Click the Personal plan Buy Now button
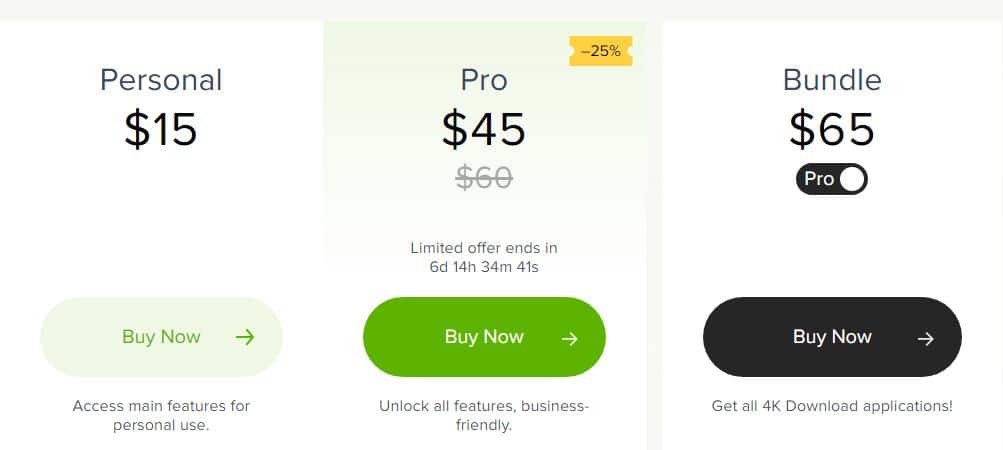Image resolution: width=1003 pixels, height=450 pixels. [x=161, y=337]
